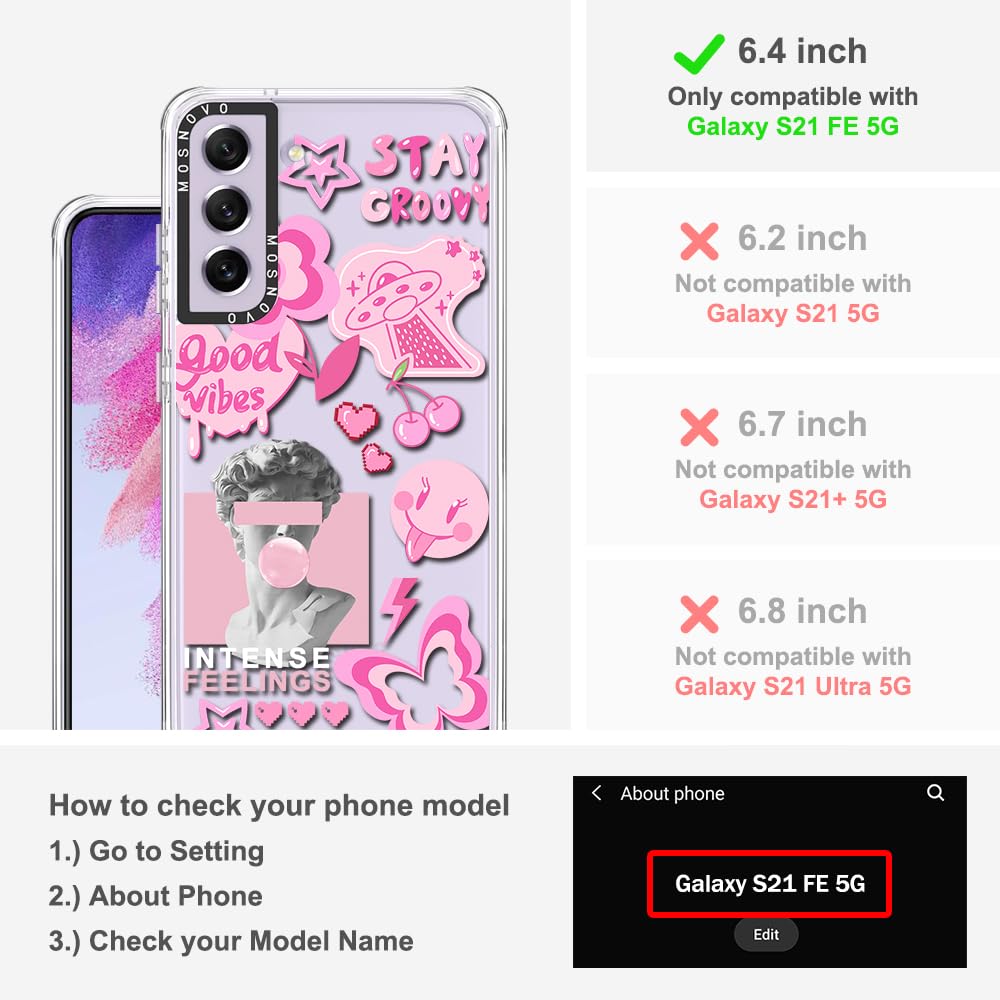Select the Galaxy S21 FE 5G model name box

pyautogui.click(x=769, y=884)
